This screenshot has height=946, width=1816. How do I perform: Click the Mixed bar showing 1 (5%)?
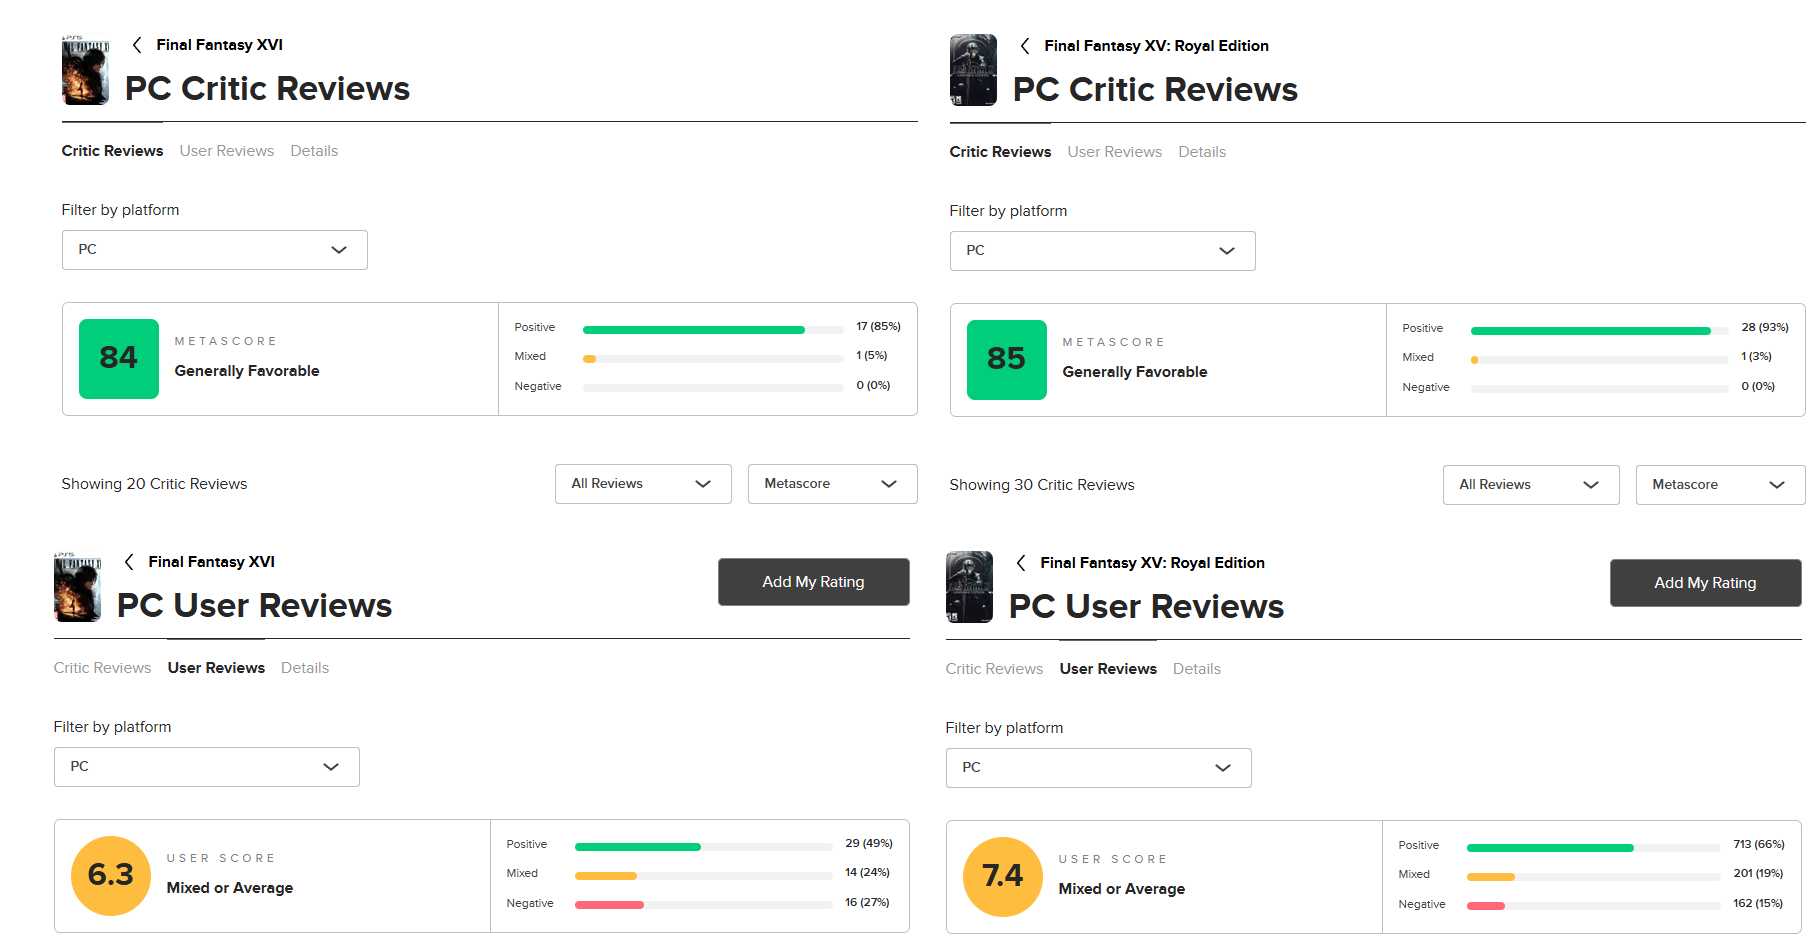(713, 358)
